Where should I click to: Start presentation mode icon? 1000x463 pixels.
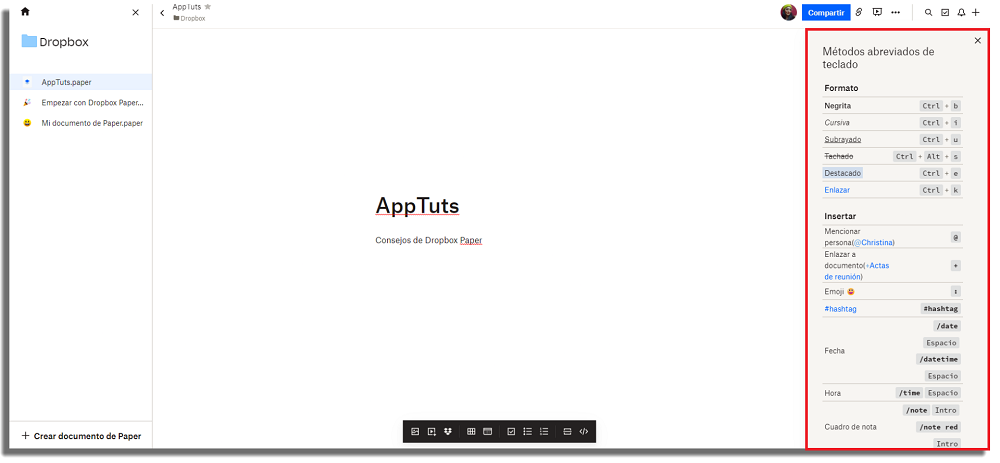[x=878, y=12]
